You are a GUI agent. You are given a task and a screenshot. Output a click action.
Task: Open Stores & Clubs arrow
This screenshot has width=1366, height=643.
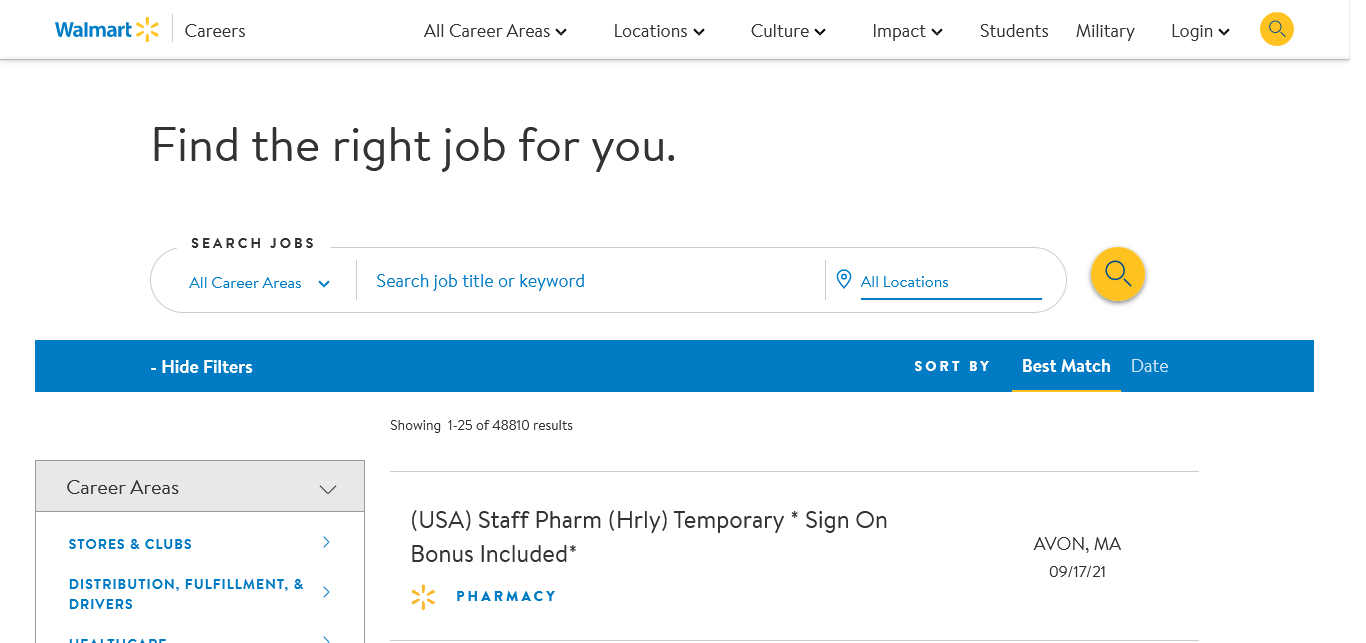(326, 542)
